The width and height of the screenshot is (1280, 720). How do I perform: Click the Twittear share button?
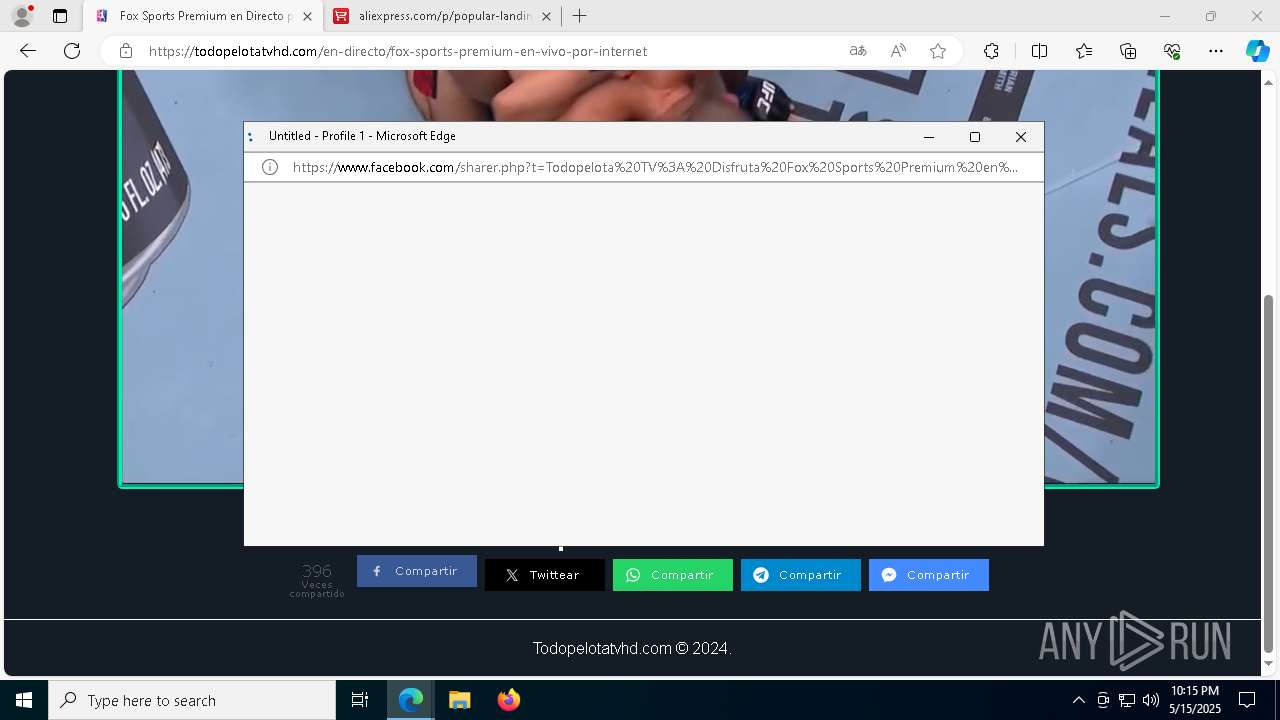click(545, 575)
